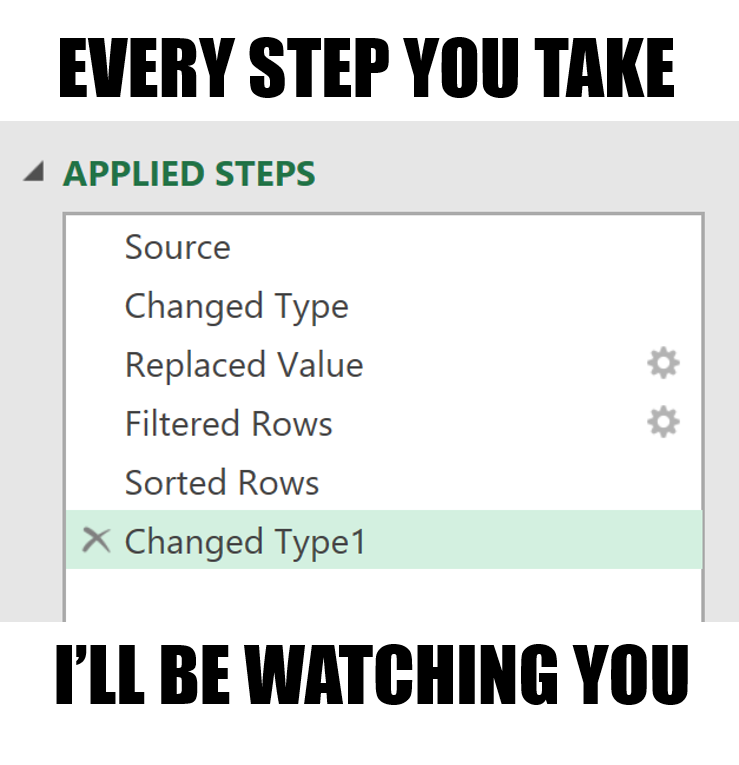Viewport: 739px width, 765px height.
Task: Select the Filtered Rows step
Action: click(228, 424)
